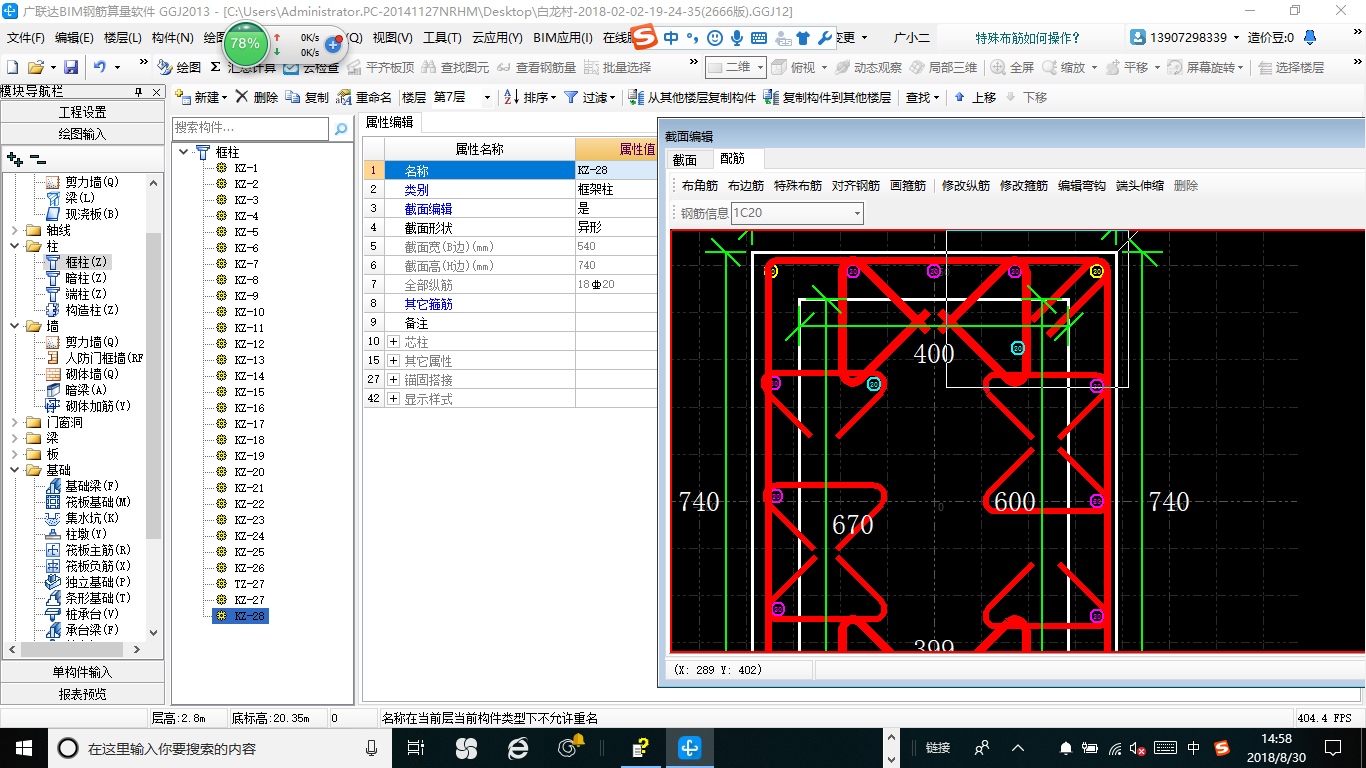This screenshot has height=768, width=1366.
Task: Click 重命名 rename button
Action: 365,98
